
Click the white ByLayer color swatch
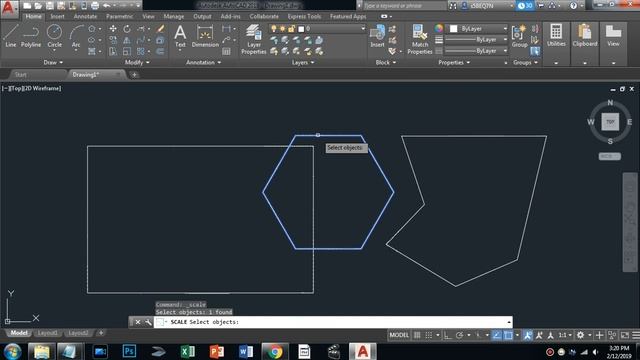(x=453, y=29)
